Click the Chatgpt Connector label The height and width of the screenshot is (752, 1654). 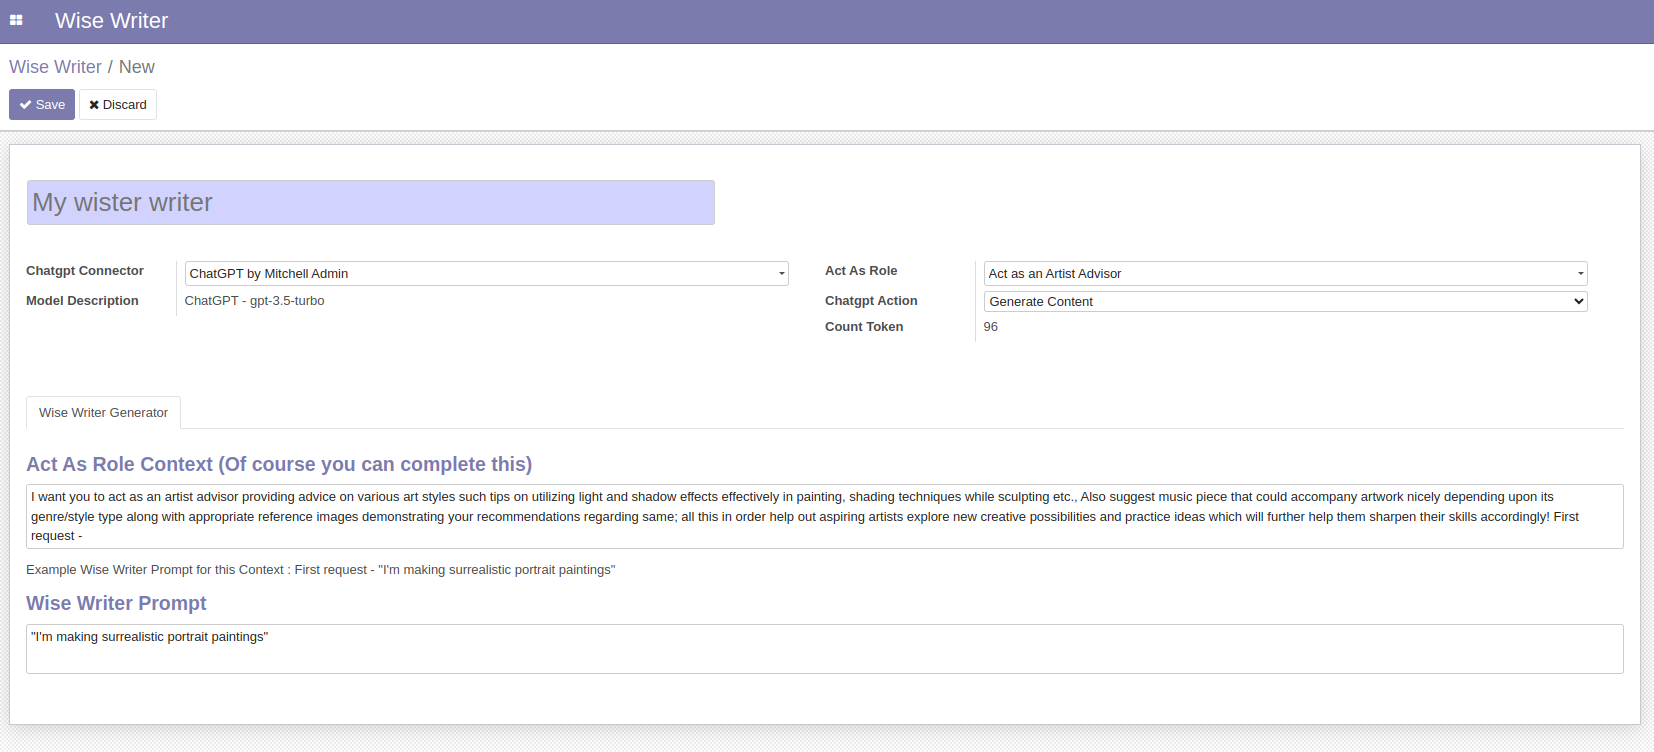point(85,271)
